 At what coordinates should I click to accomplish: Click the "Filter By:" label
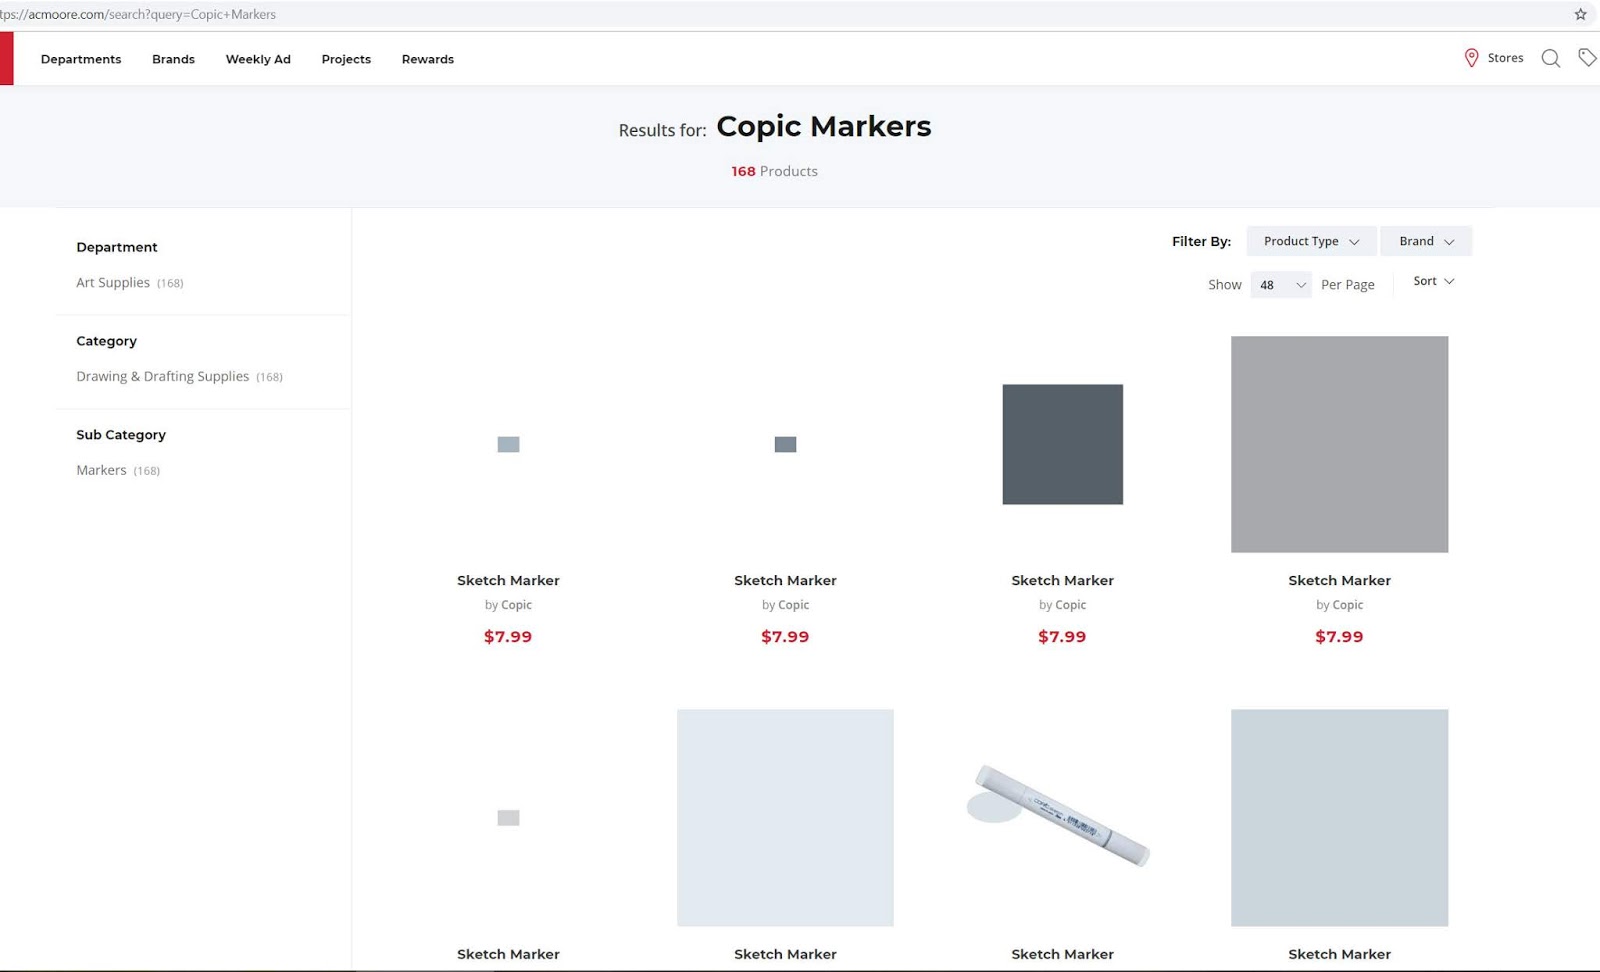pos(1201,241)
